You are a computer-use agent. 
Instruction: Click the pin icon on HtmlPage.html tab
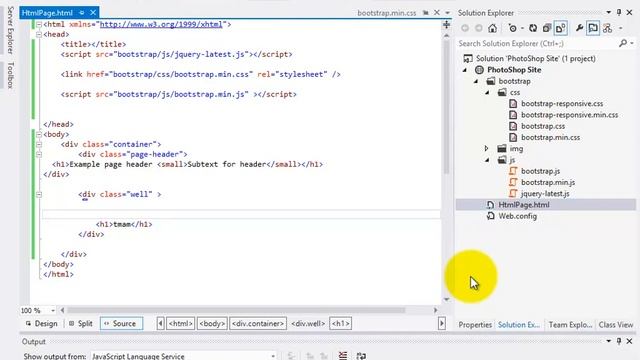point(82,13)
